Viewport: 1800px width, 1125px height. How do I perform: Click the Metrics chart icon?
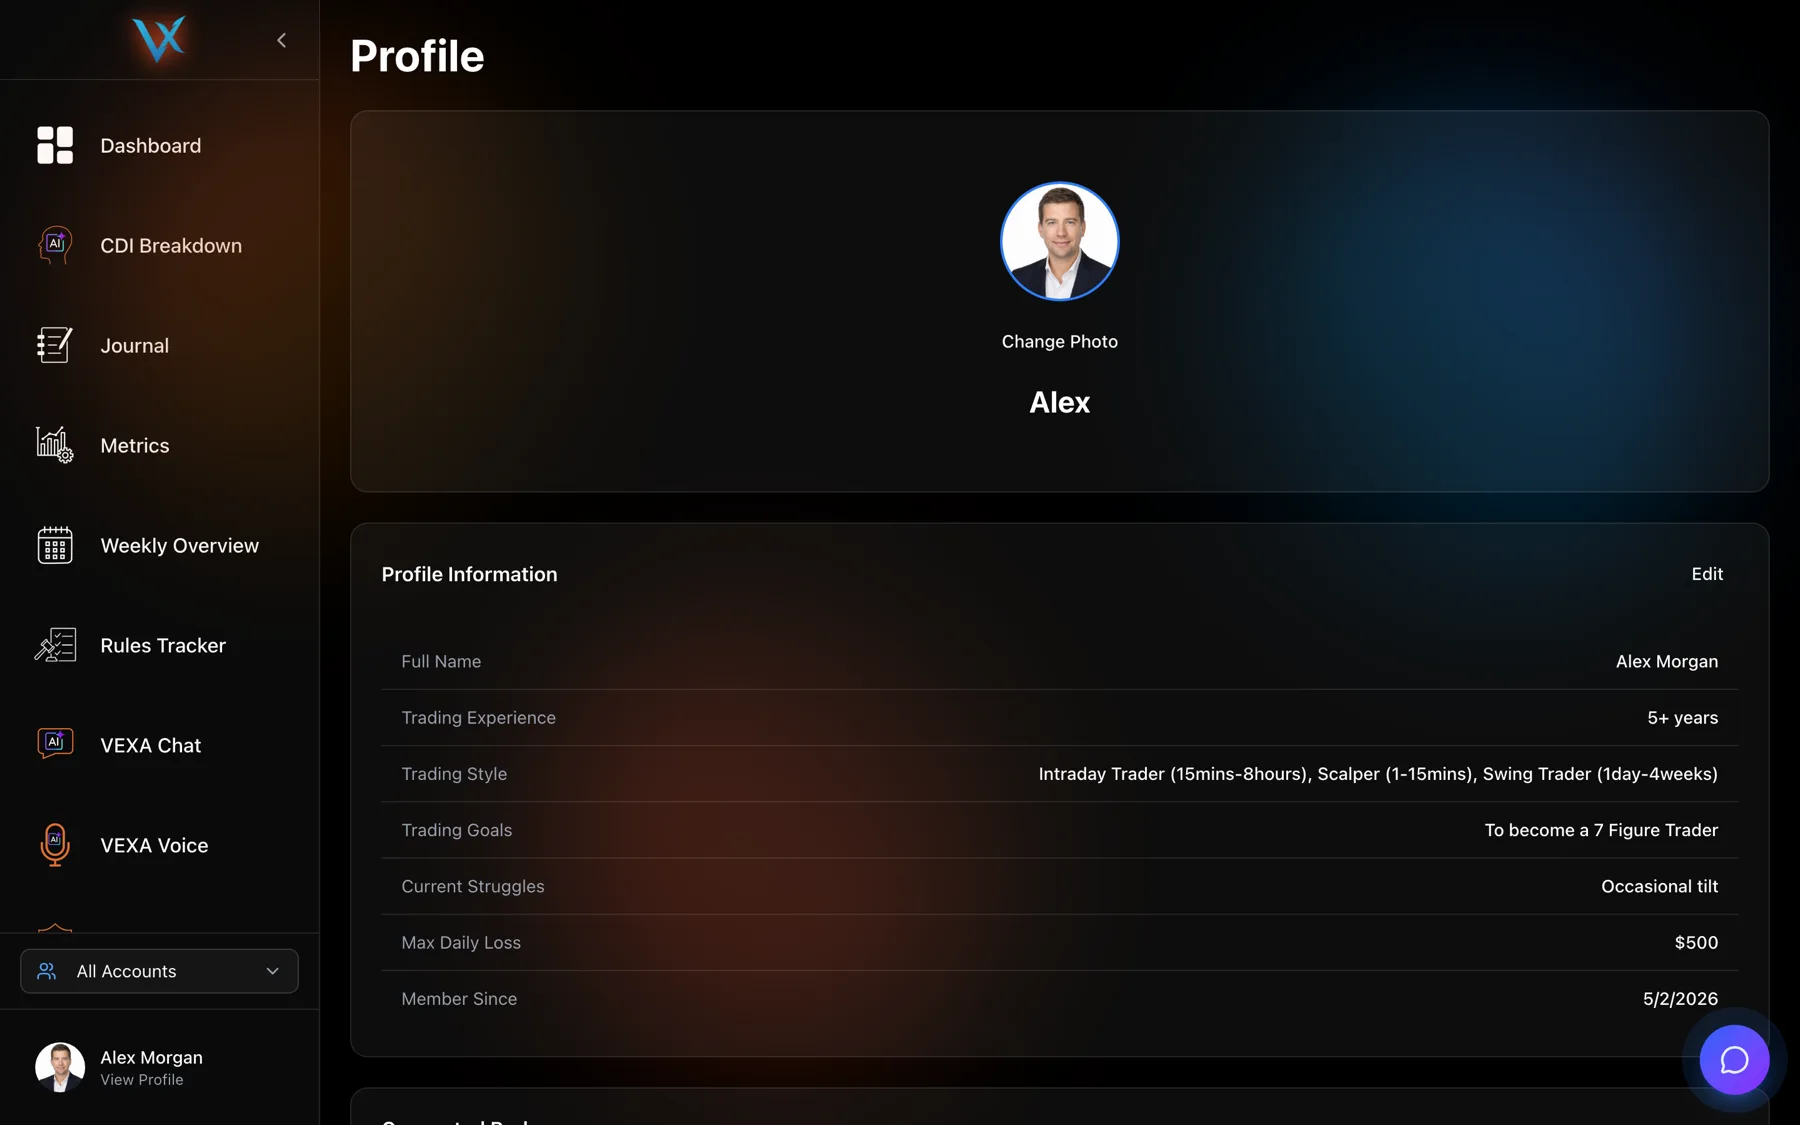coord(55,445)
